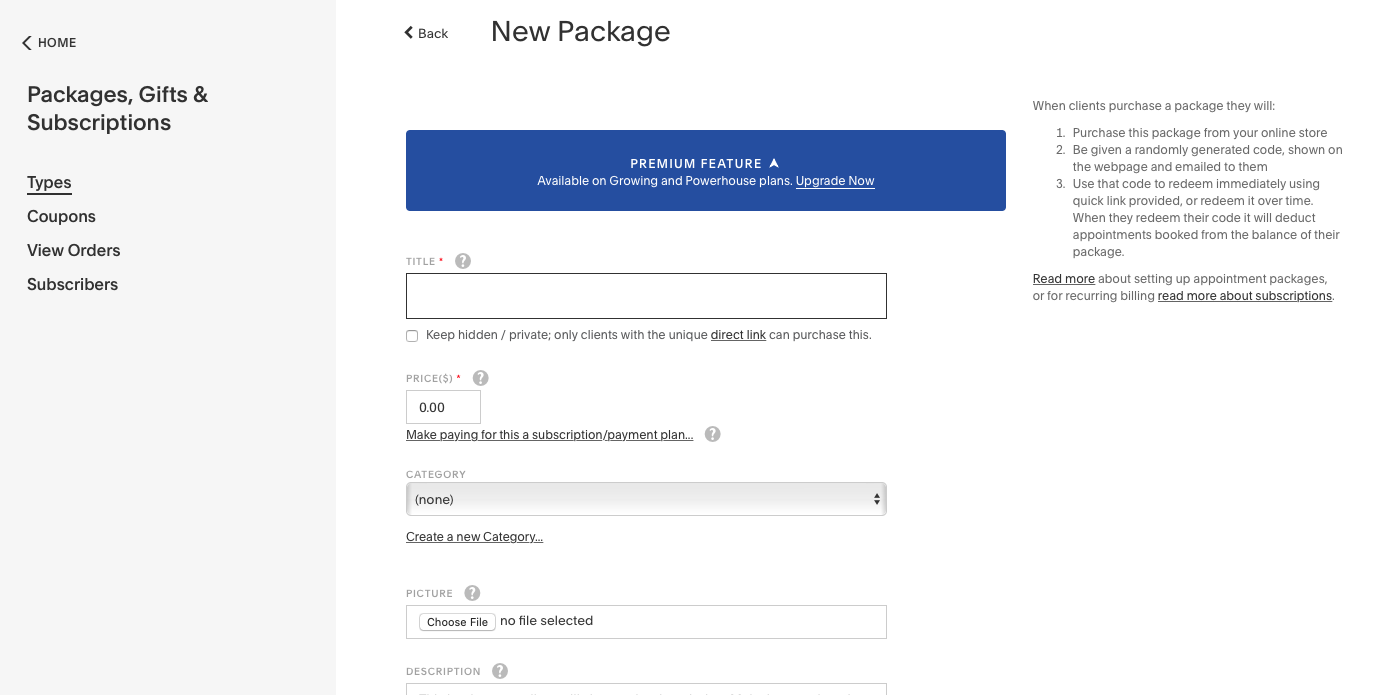Click the Choose File button
1393x695 pixels.
pyautogui.click(x=457, y=622)
